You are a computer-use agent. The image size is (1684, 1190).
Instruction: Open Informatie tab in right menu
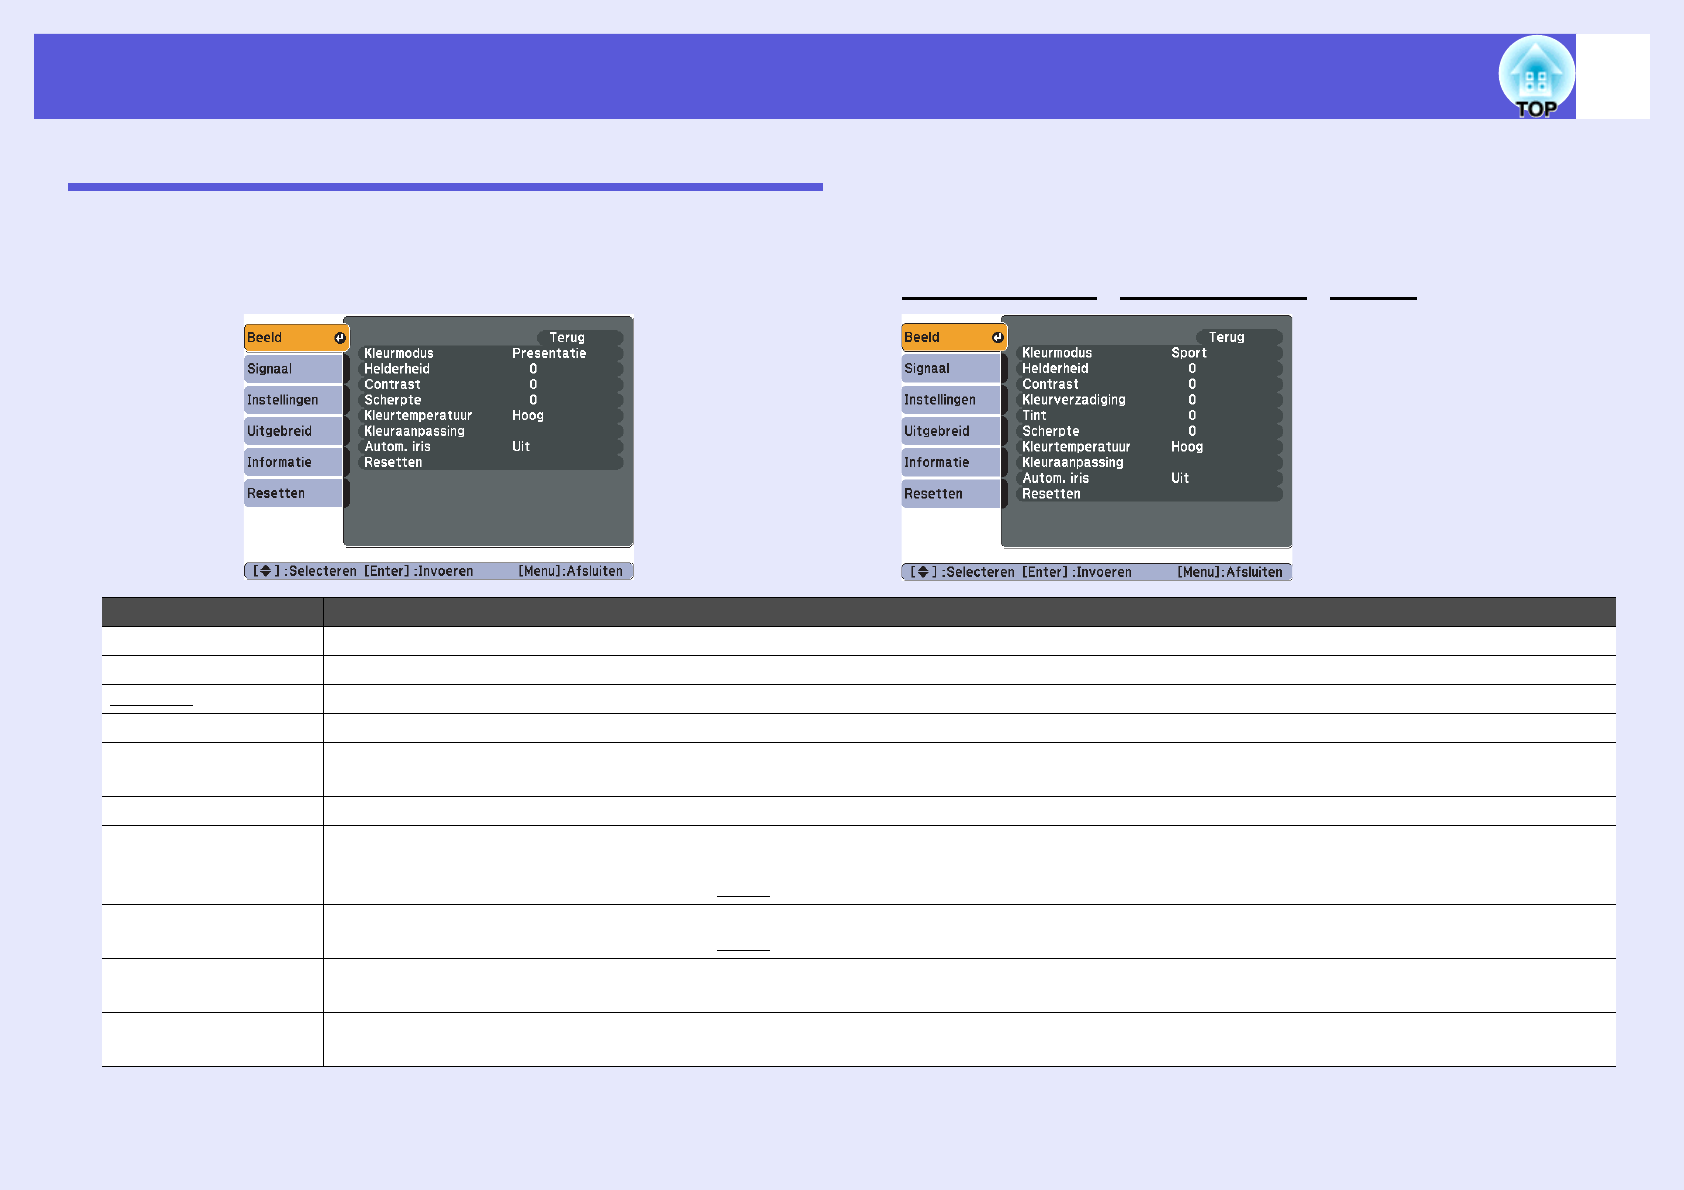(x=950, y=462)
